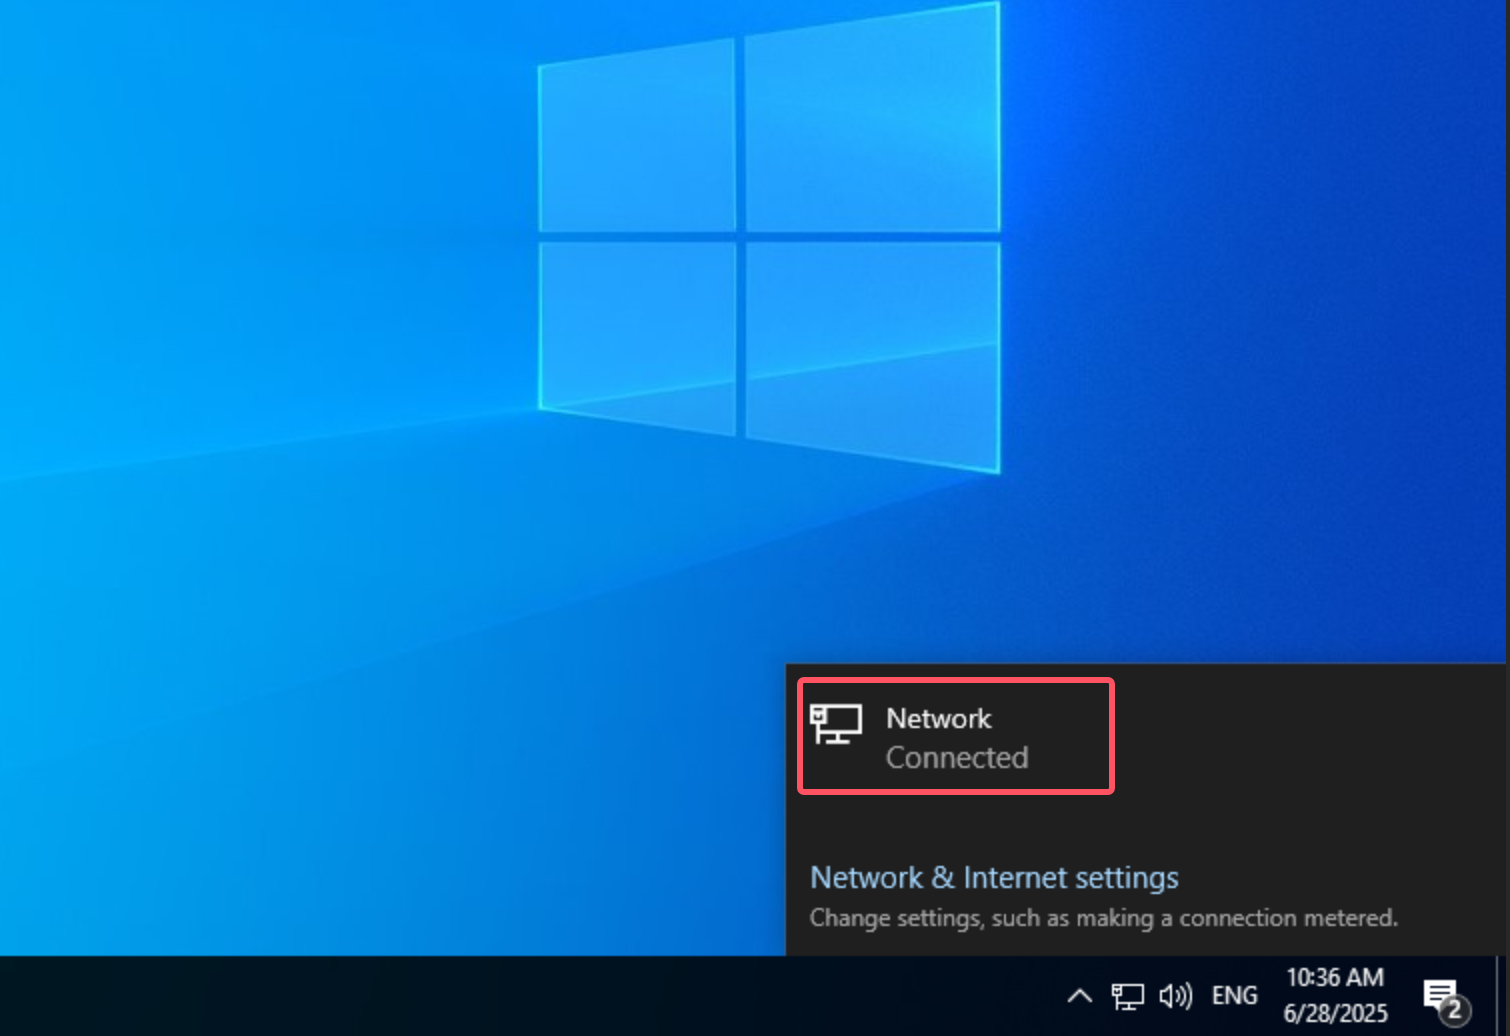Click the taskbar network tray icon
This screenshot has height=1036, width=1510.
(1127, 996)
